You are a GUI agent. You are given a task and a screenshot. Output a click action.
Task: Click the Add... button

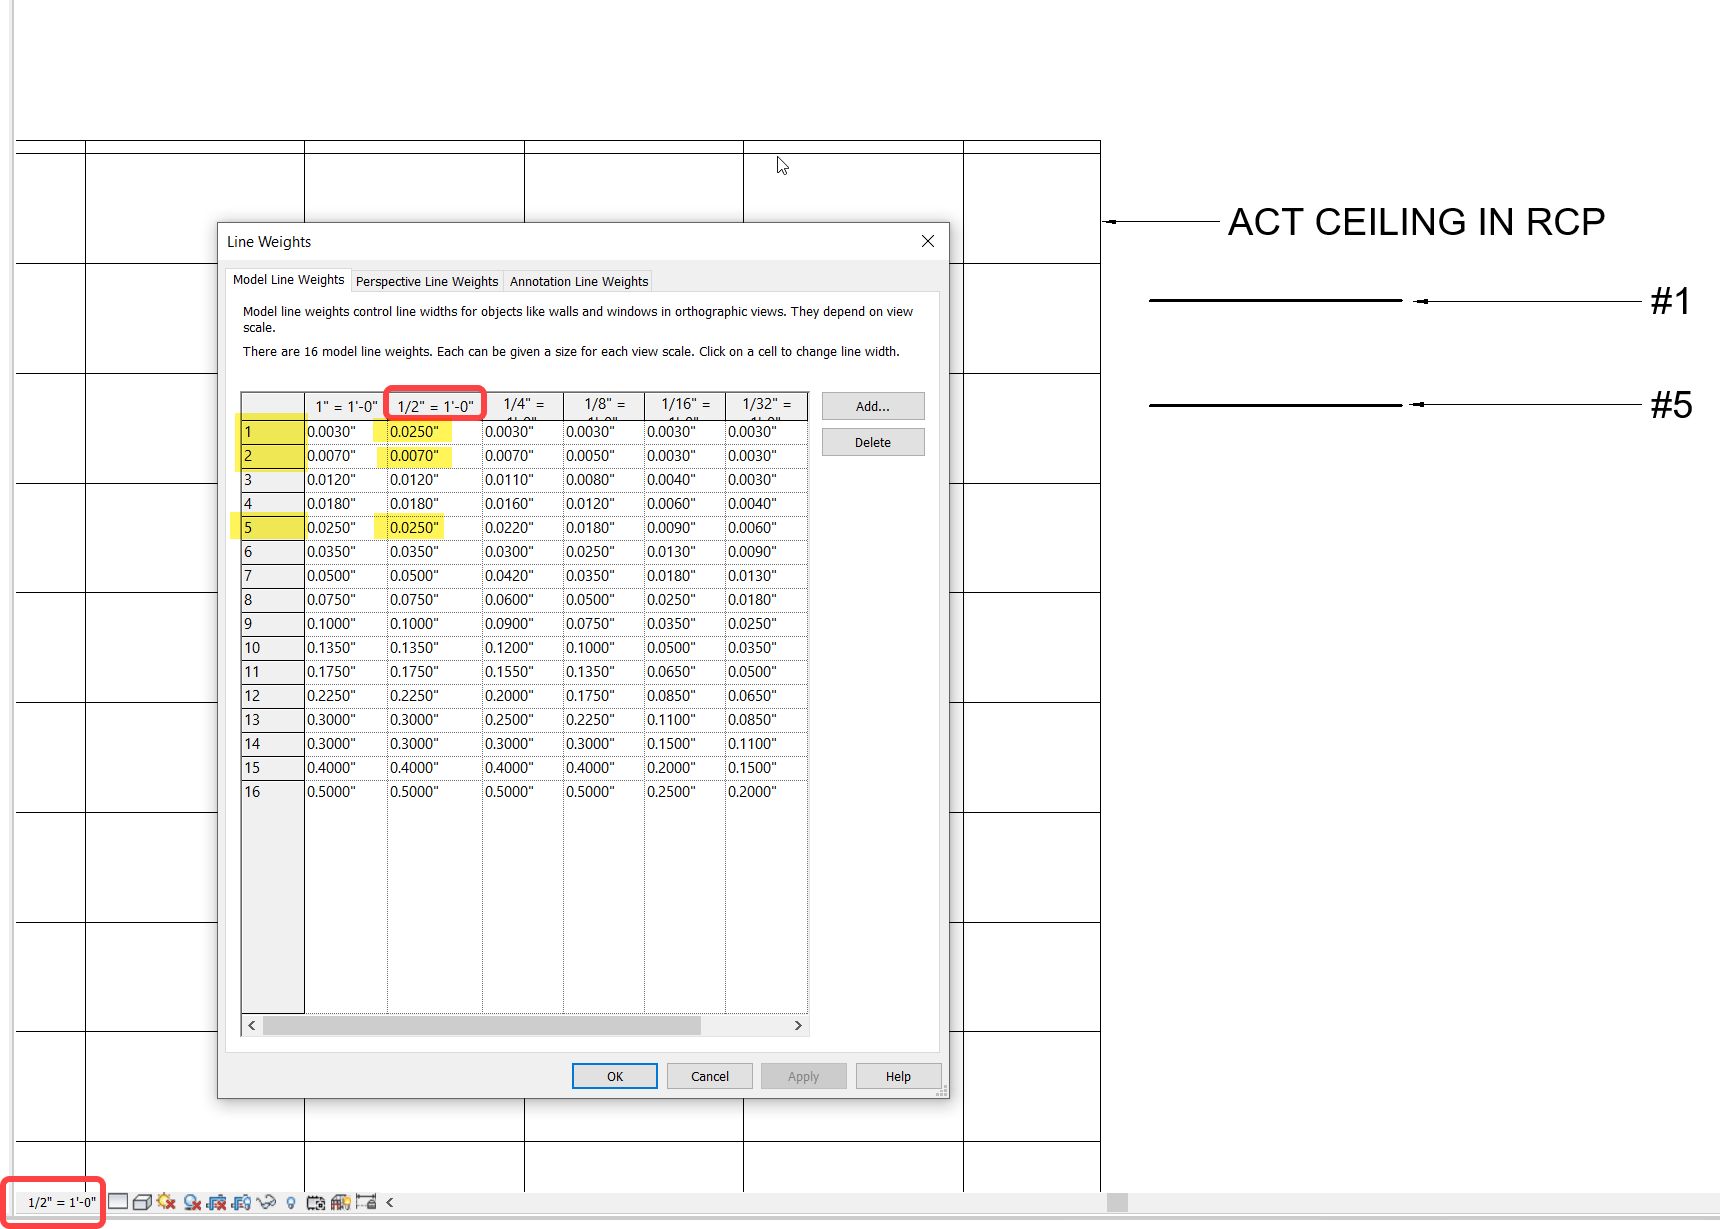pos(871,405)
